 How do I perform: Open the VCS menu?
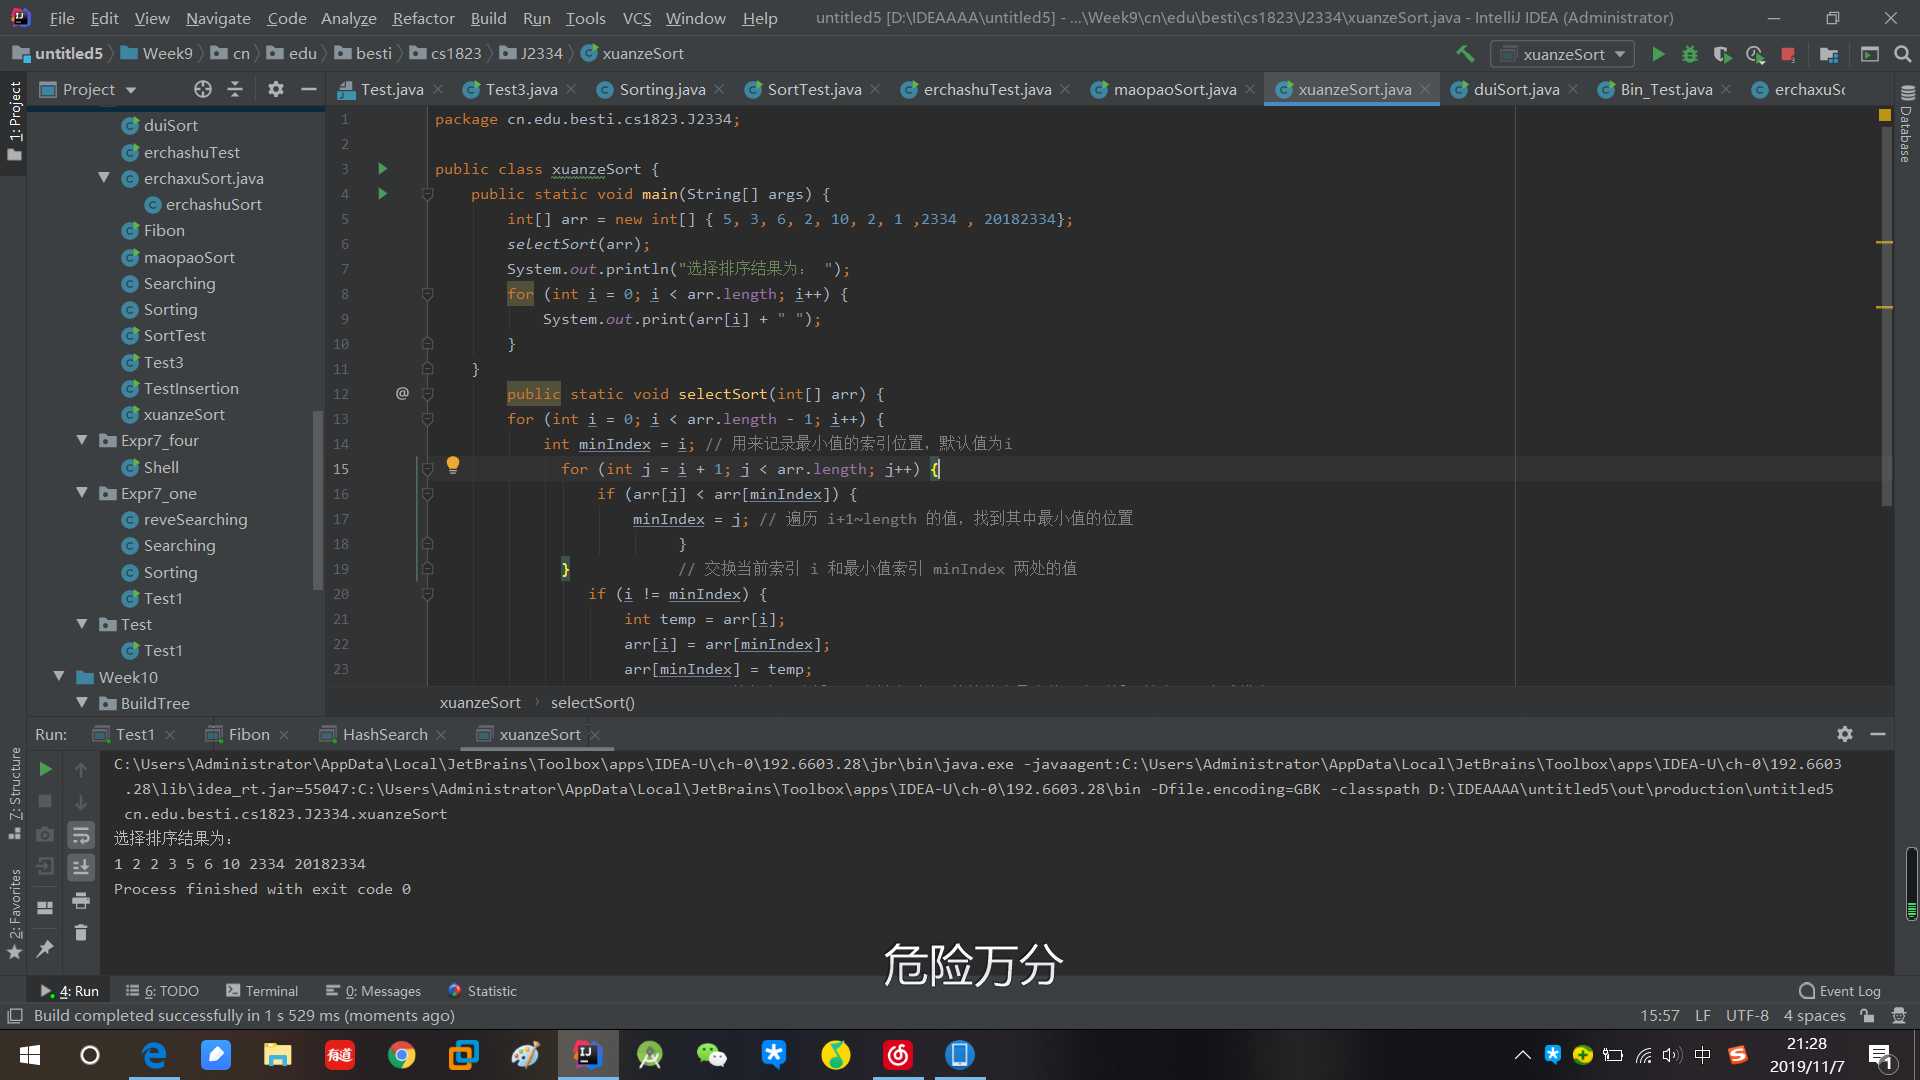pos(636,18)
